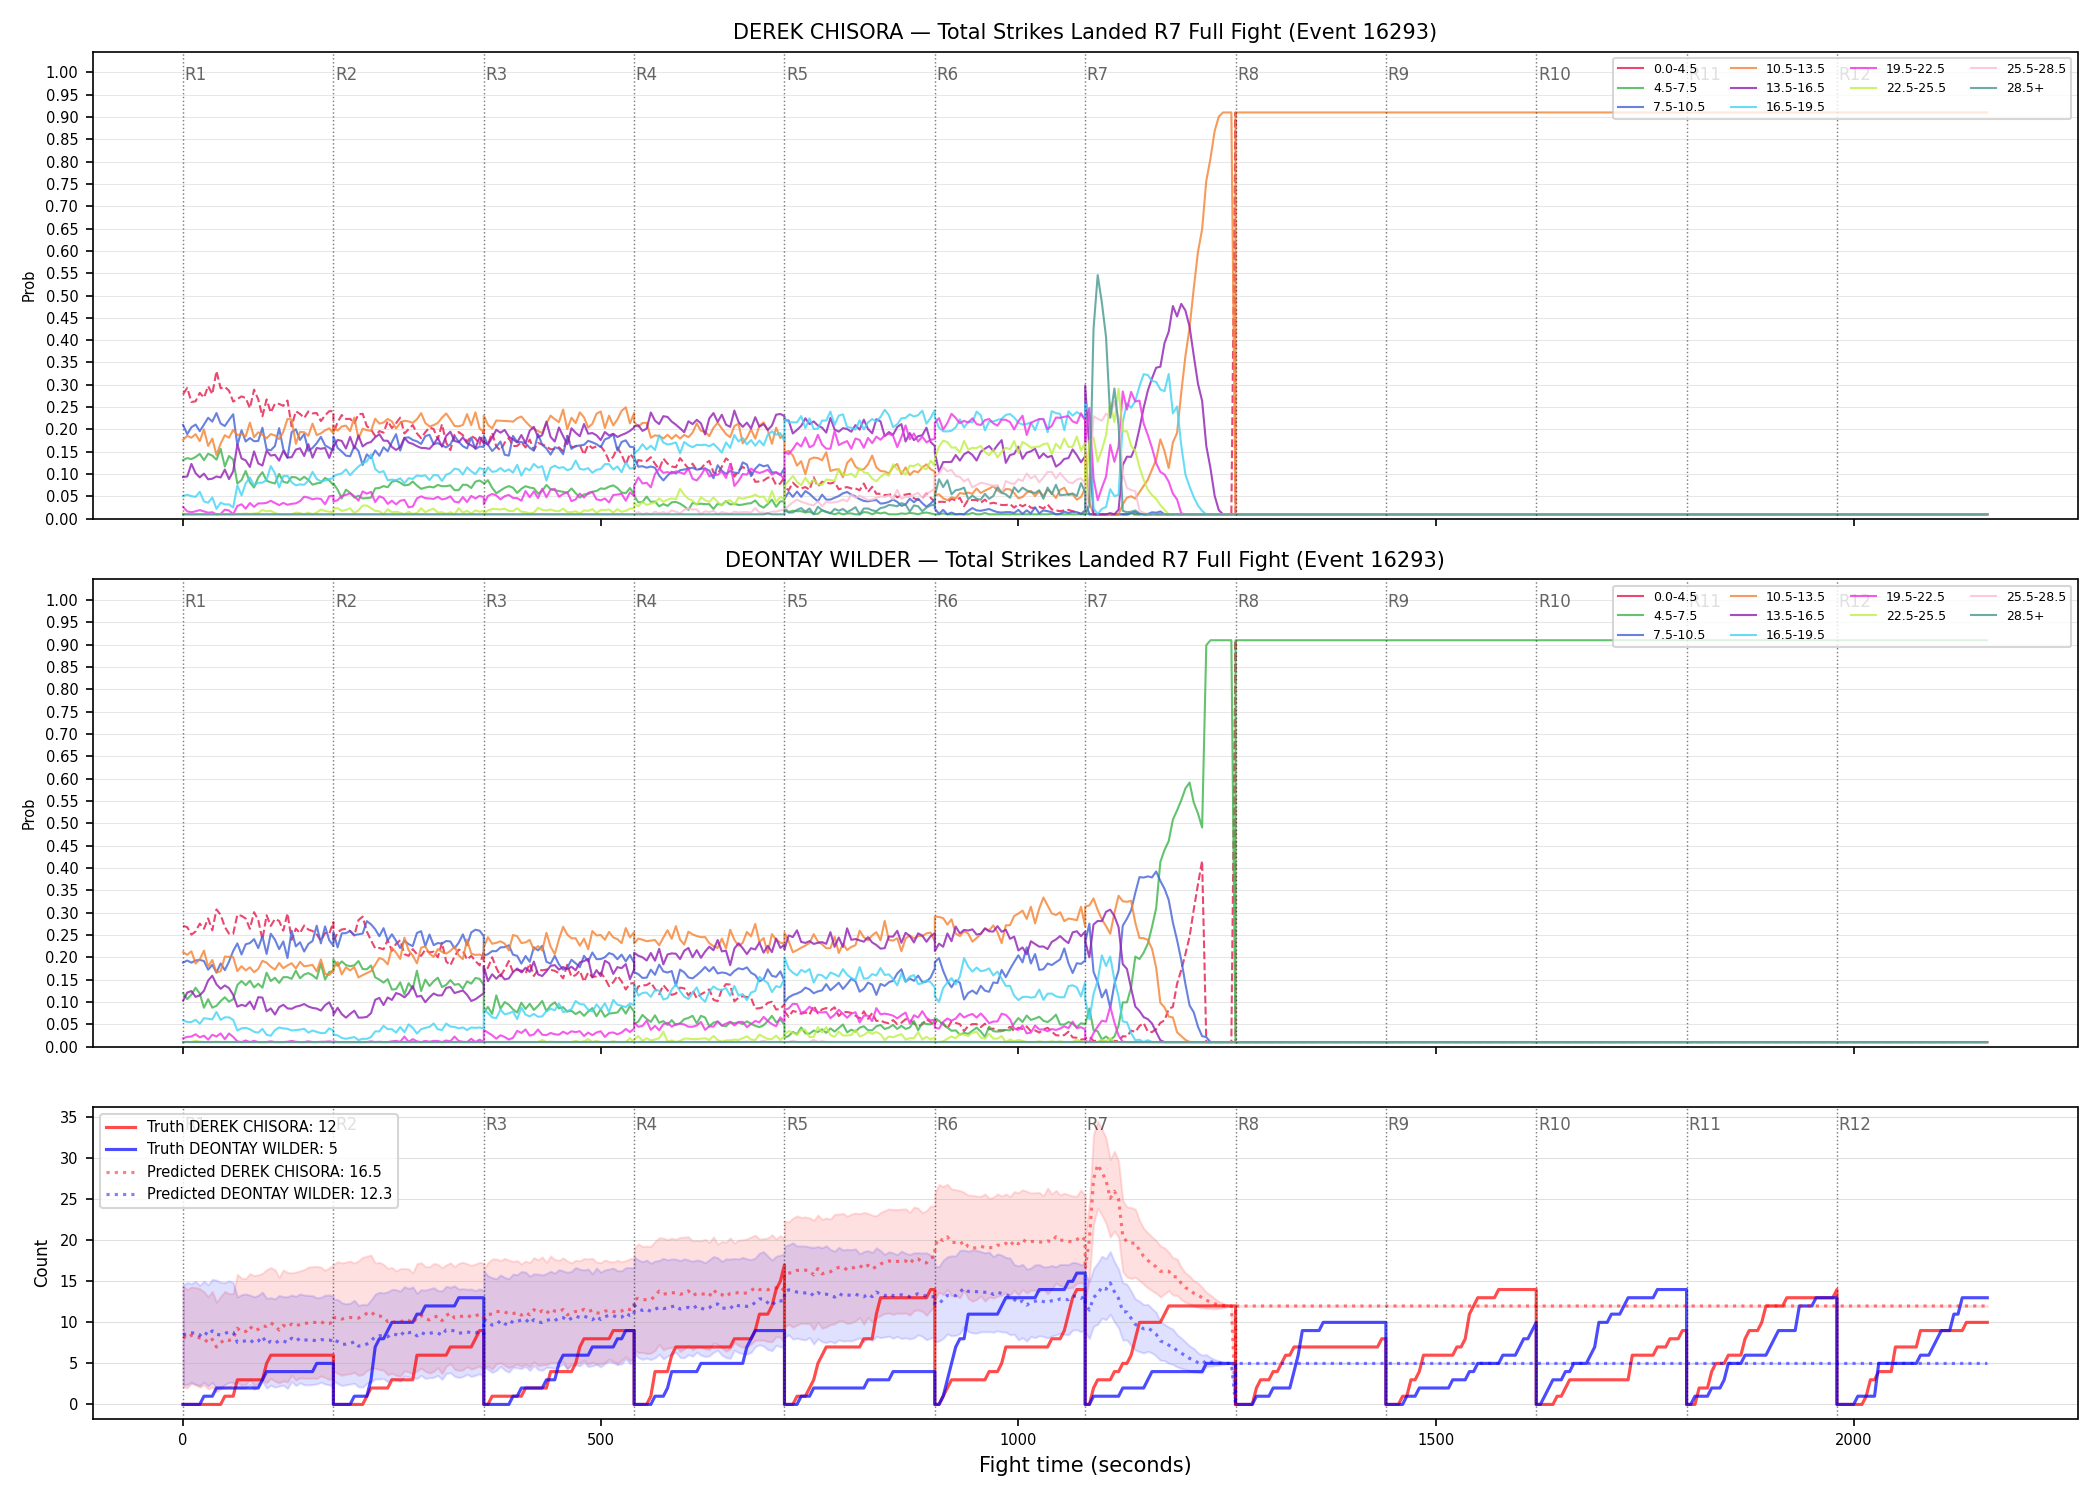Click the 1000 tick label on time axis
2100x1500 pixels.
[1018, 1440]
